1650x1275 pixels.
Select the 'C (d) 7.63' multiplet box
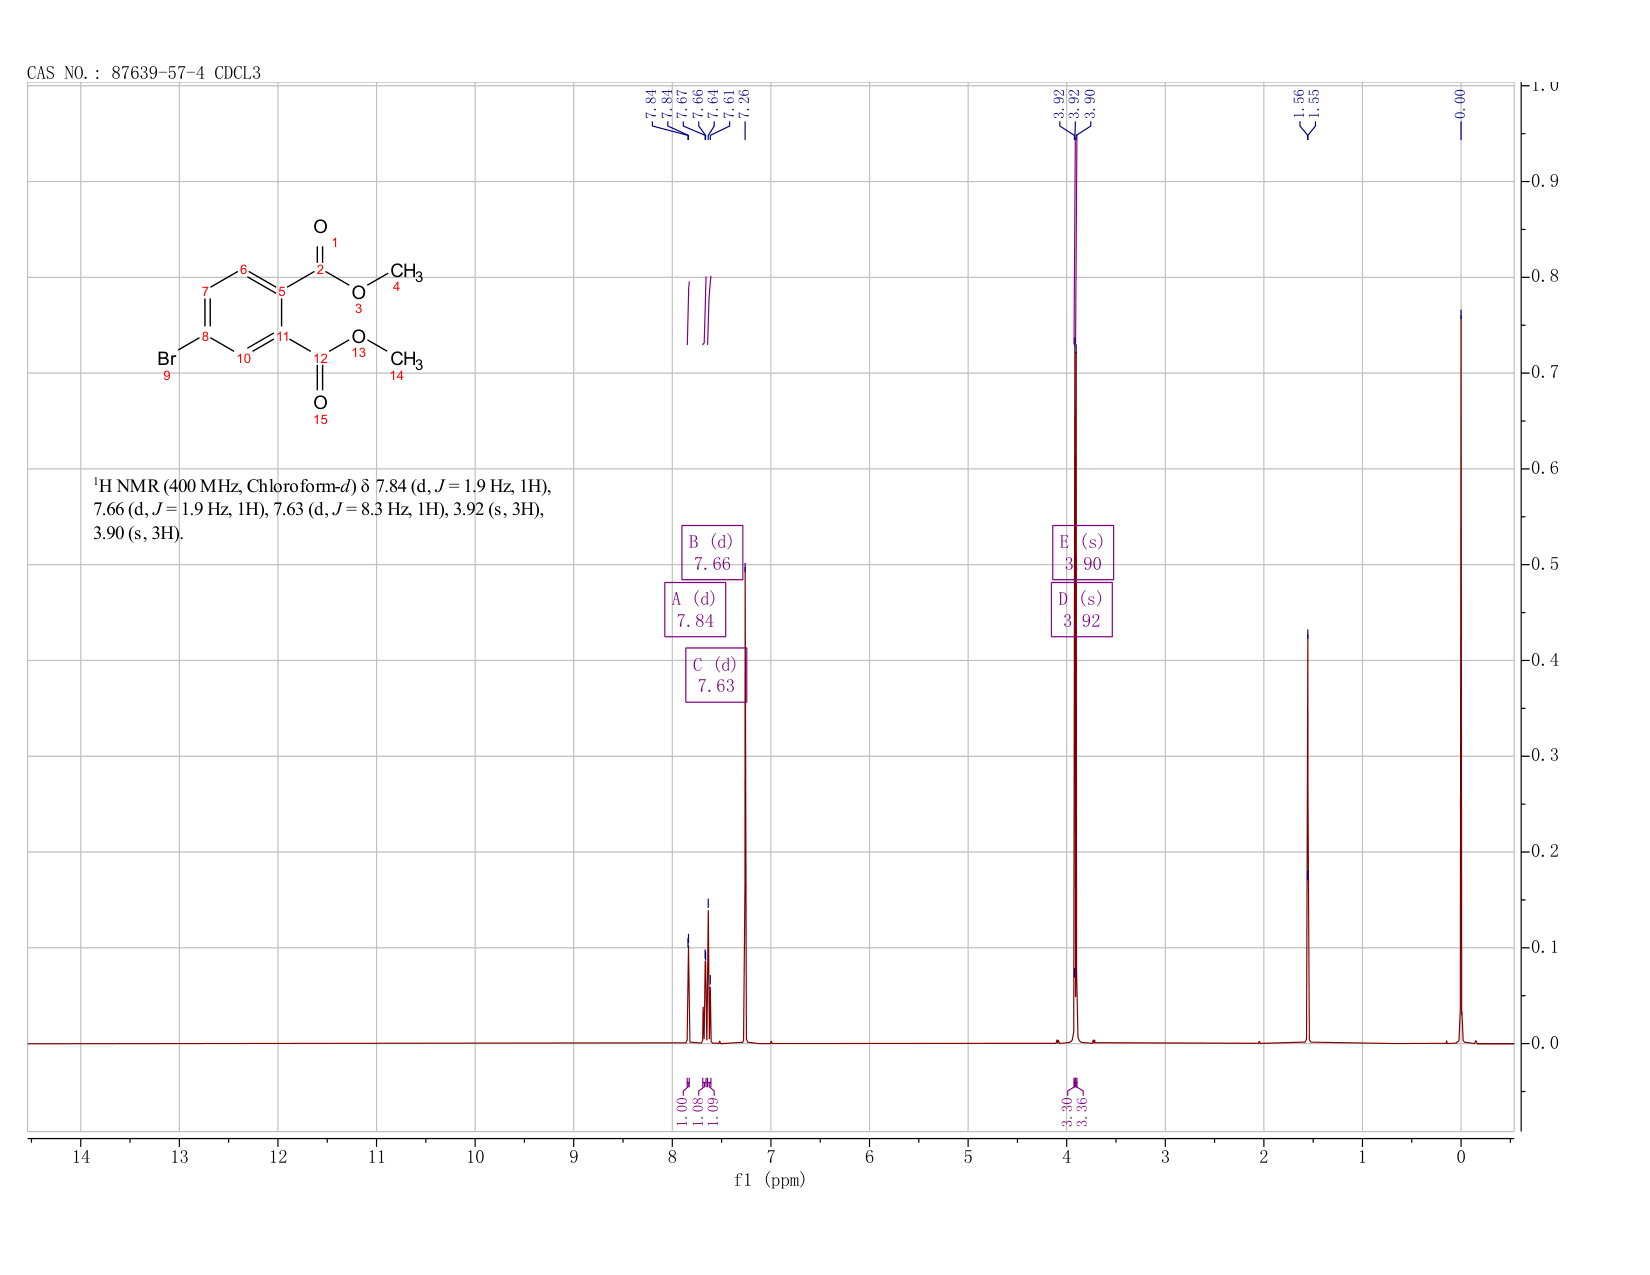[x=716, y=675]
